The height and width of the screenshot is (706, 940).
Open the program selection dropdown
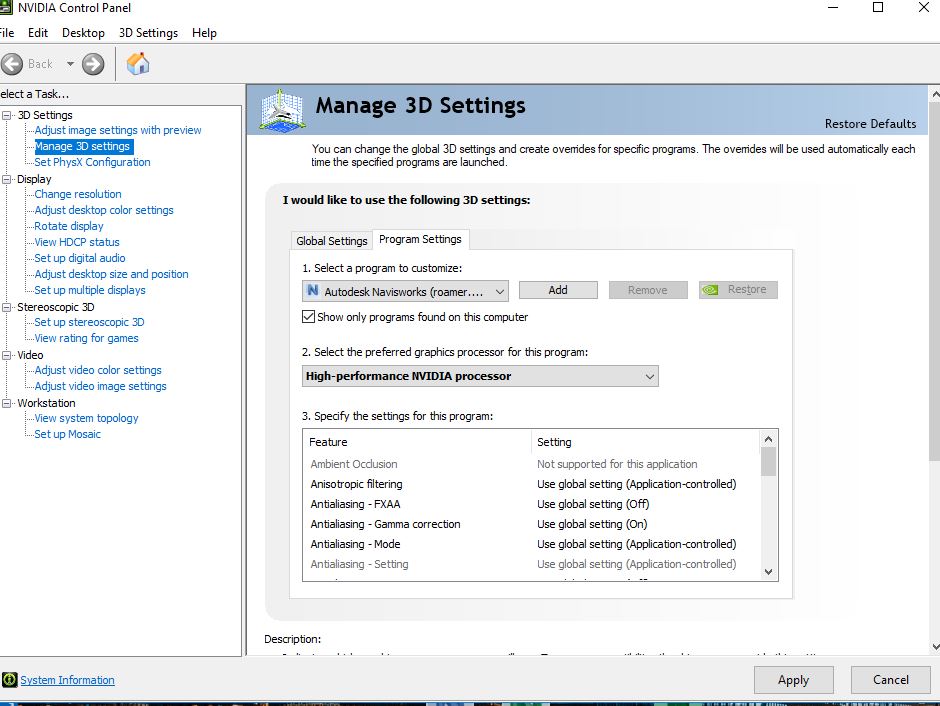405,291
